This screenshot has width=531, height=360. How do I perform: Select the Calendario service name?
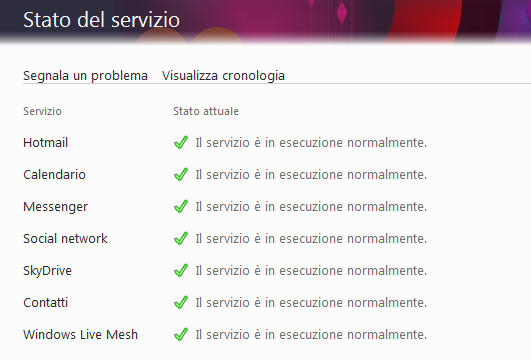coord(54,174)
